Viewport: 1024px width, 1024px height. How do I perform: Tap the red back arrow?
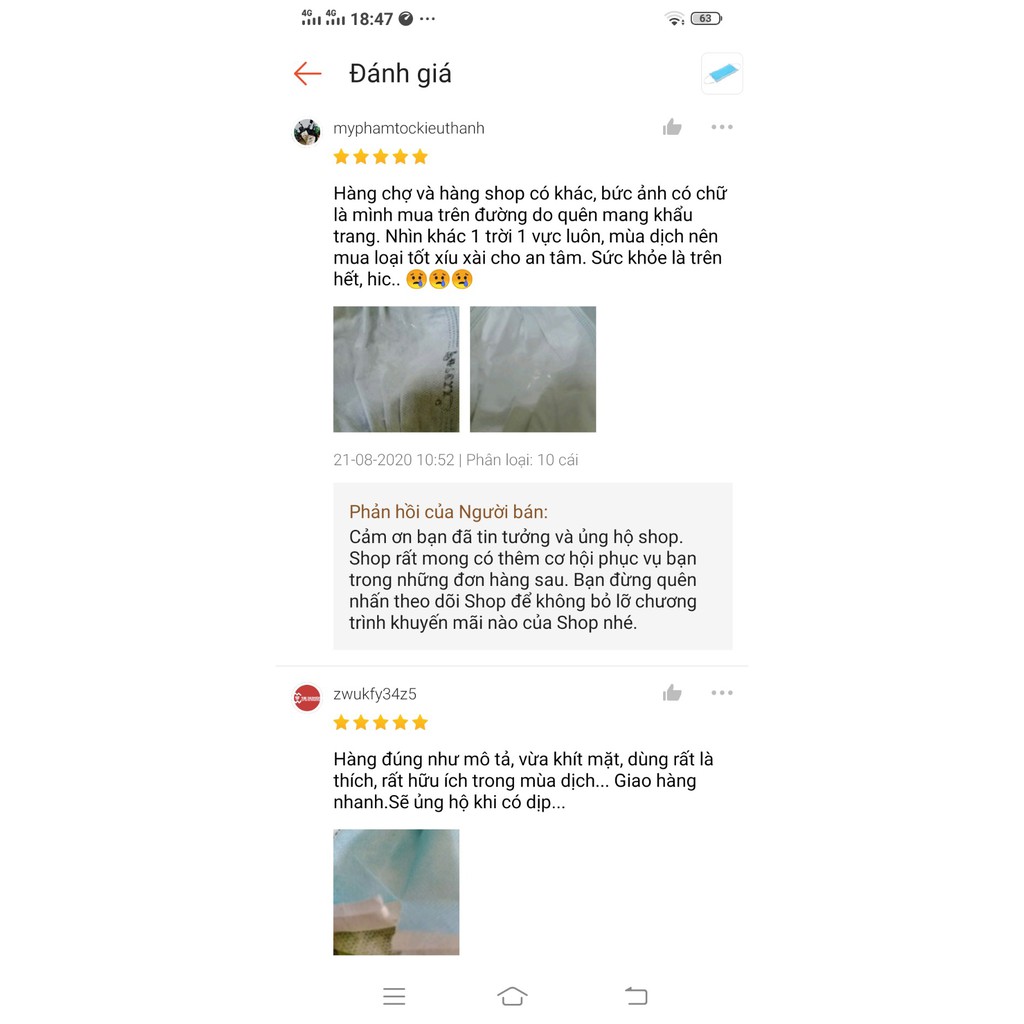(308, 74)
